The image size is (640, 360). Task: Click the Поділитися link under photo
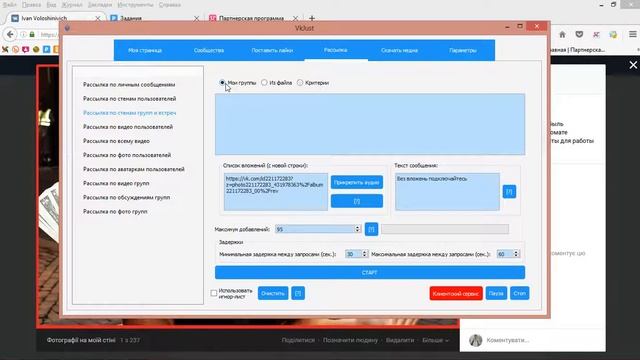(298, 340)
